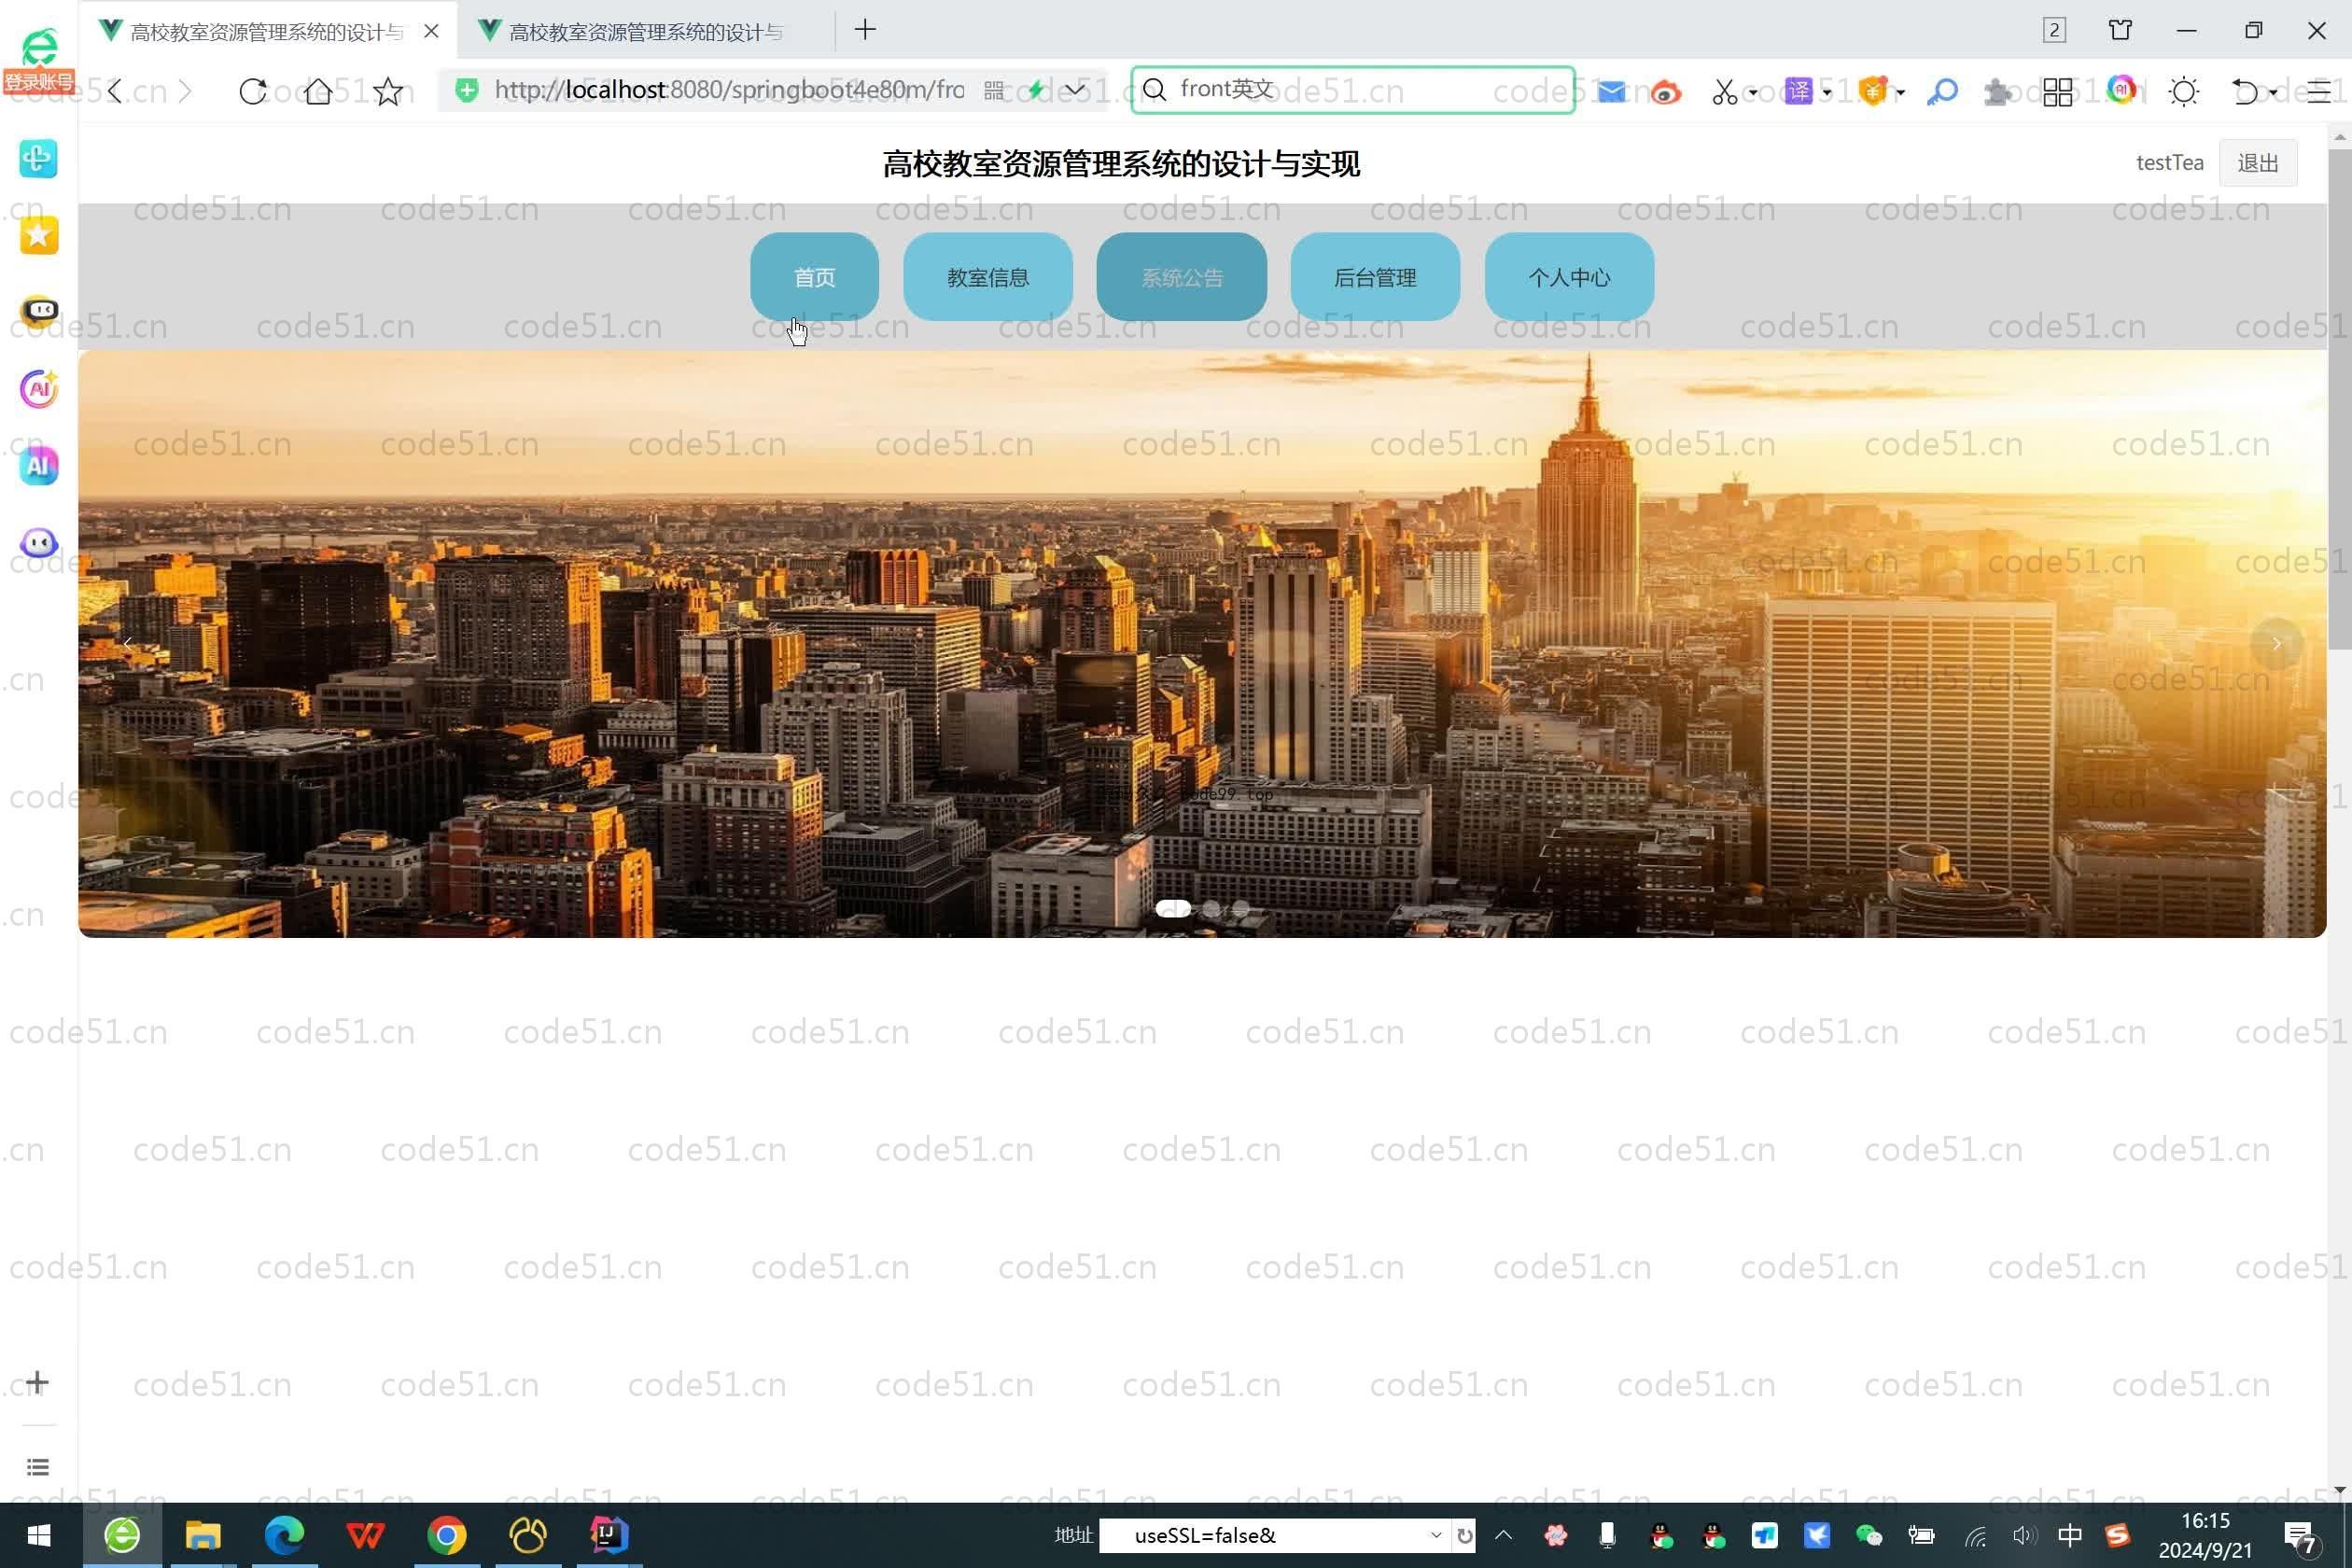Open the mail icon in the toolbar

[x=1611, y=92]
